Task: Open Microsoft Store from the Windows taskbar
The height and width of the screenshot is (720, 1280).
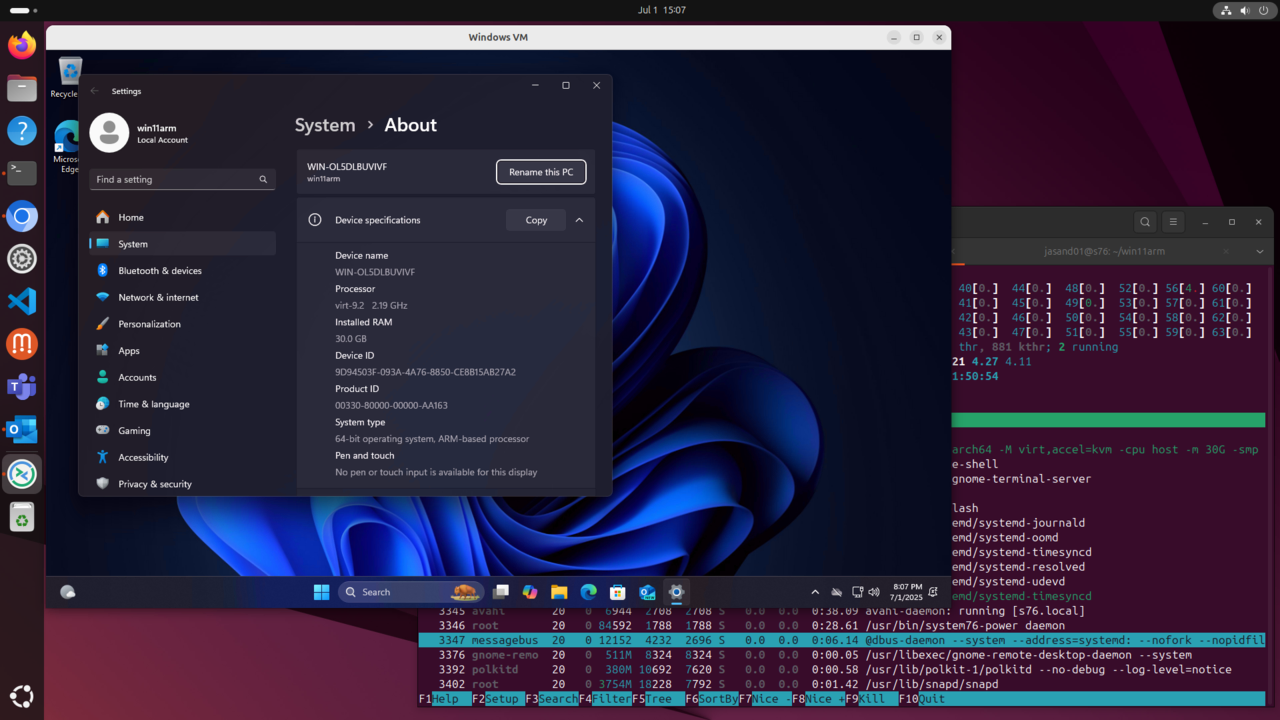Action: (x=617, y=591)
